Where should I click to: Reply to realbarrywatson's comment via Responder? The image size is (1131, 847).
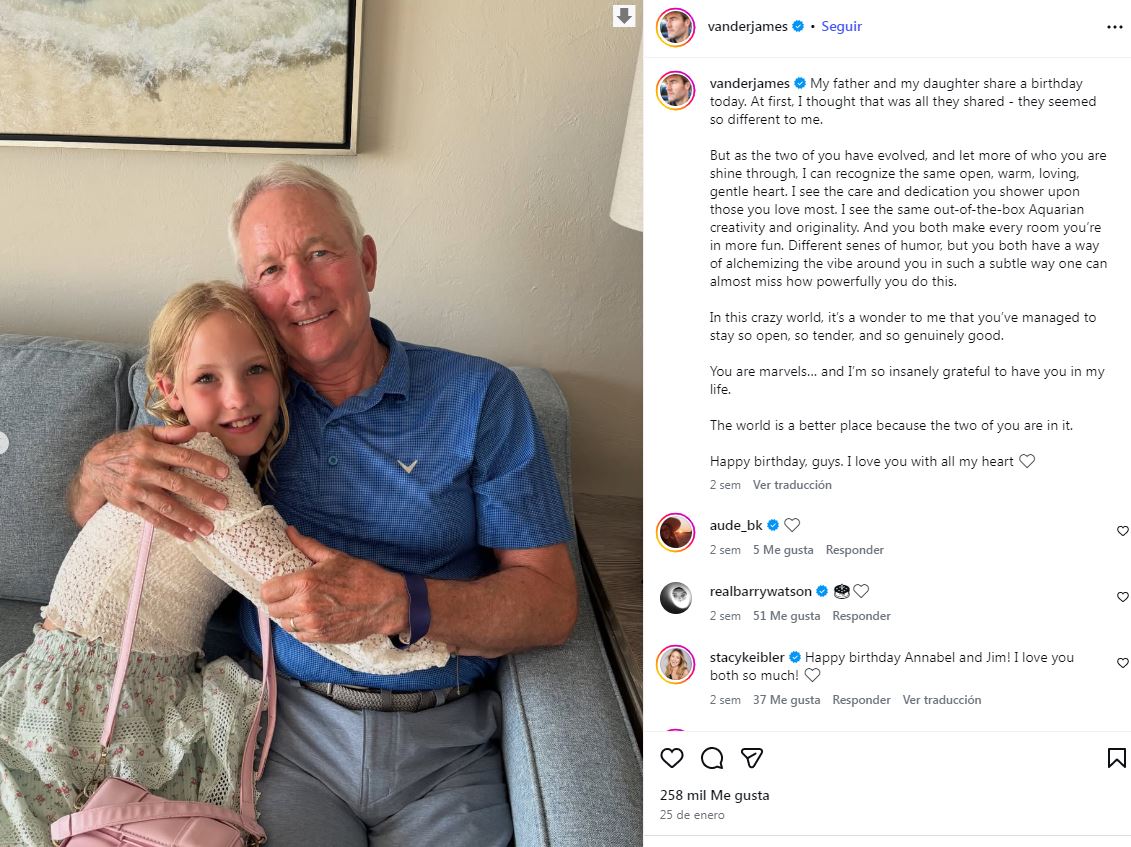[x=861, y=615]
